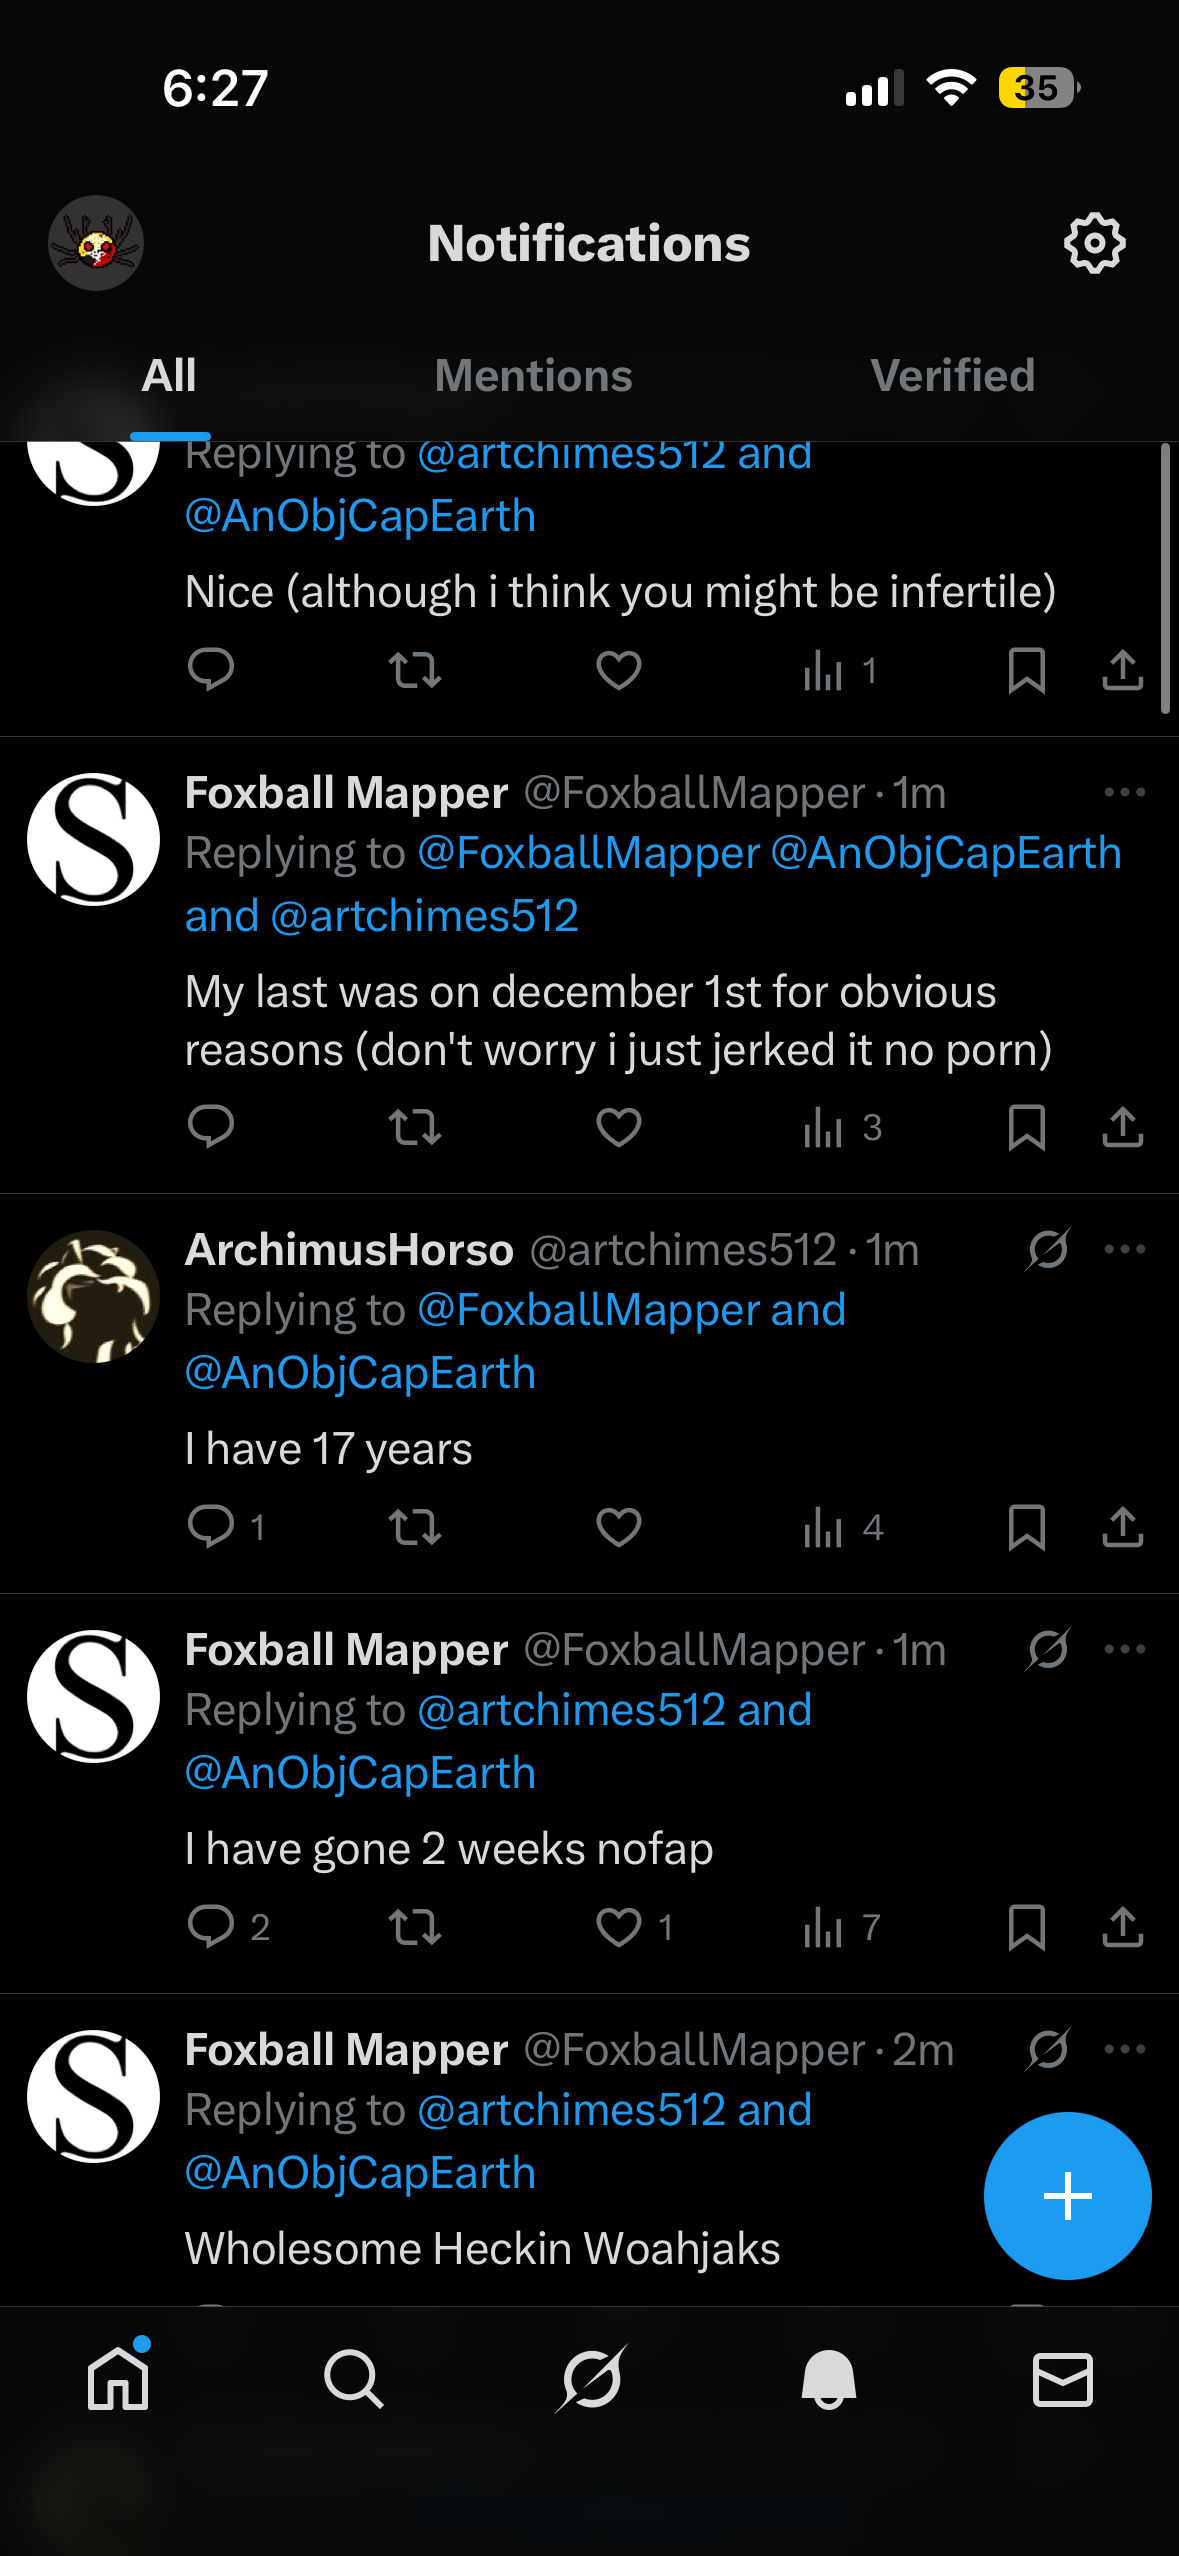The image size is (1179, 2556).
Task: Open the Messages envelope icon
Action: point(1062,2378)
